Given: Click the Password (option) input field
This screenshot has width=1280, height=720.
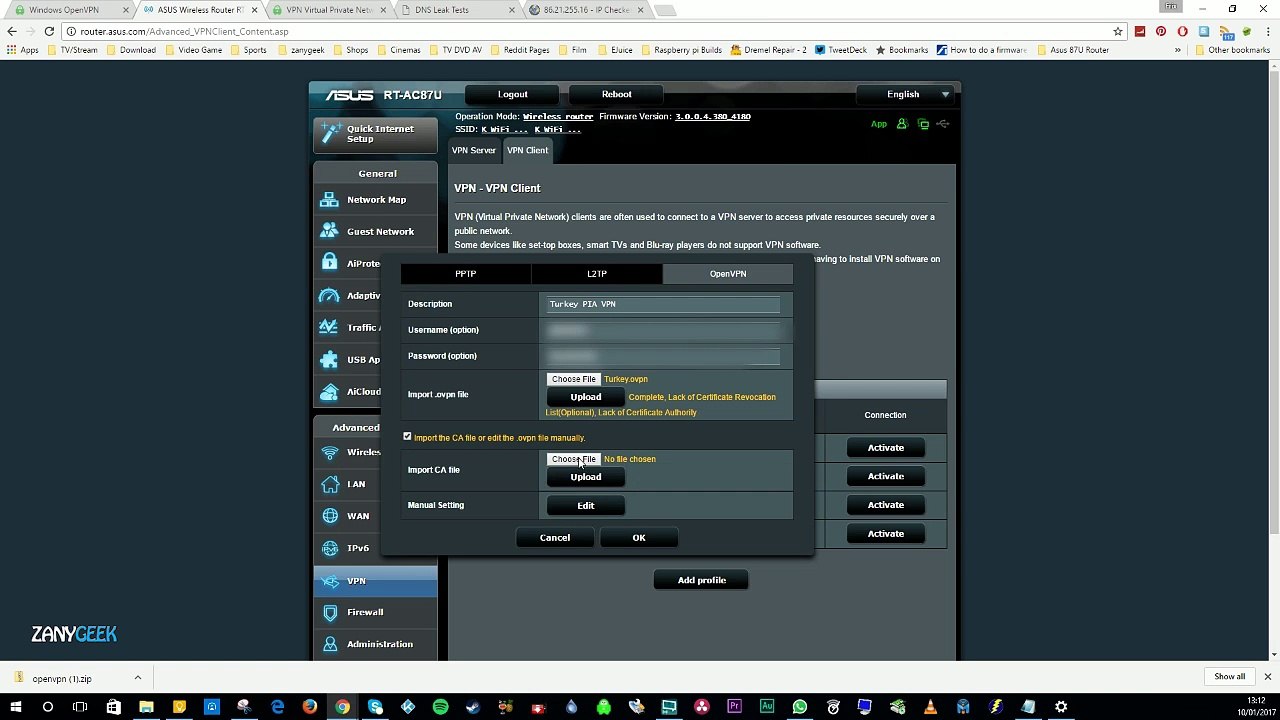Looking at the screenshot, I should click(663, 356).
